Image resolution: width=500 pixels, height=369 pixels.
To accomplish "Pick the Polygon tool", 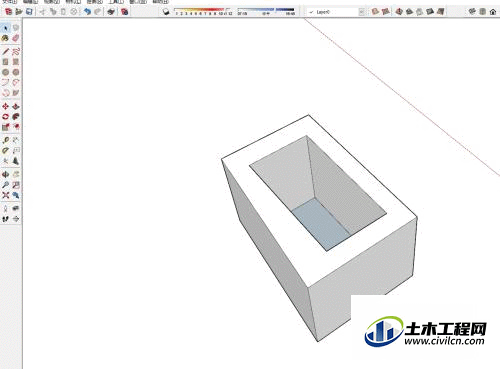I will click(x=16, y=72).
